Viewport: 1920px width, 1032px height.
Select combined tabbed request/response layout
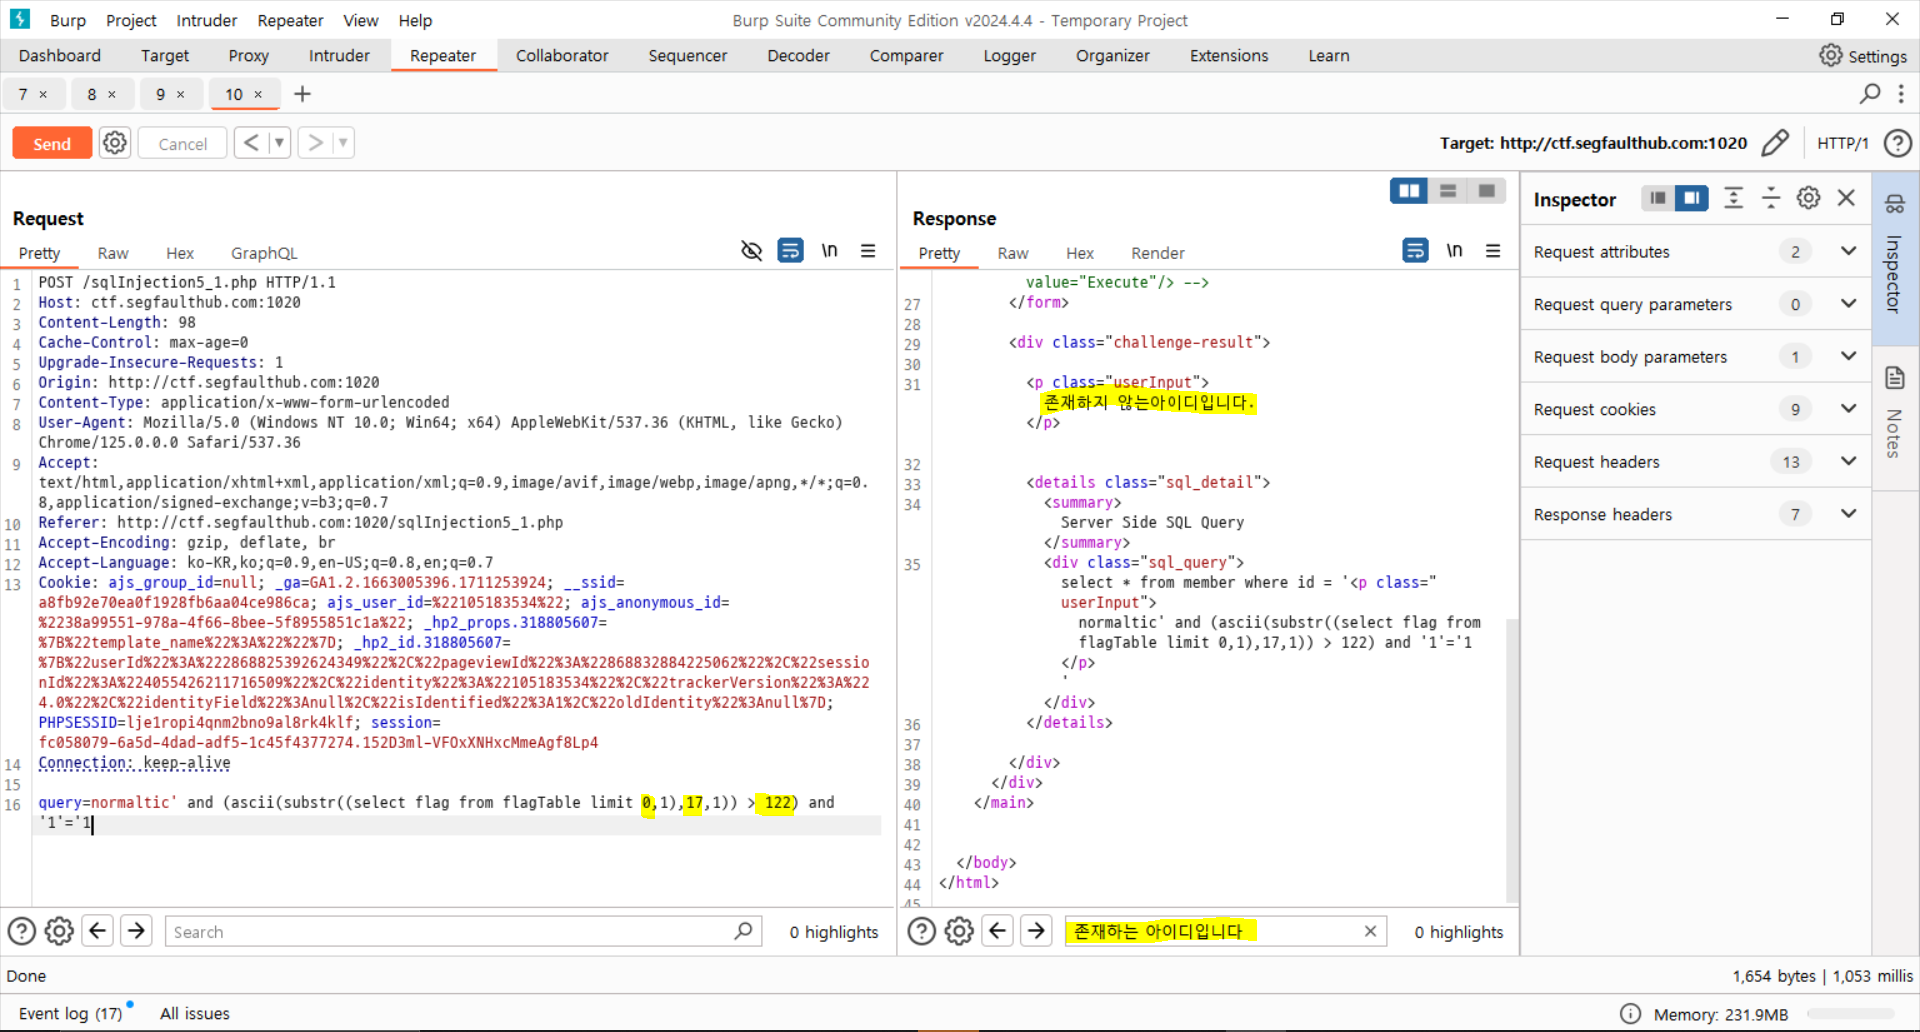pyautogui.click(x=1487, y=191)
